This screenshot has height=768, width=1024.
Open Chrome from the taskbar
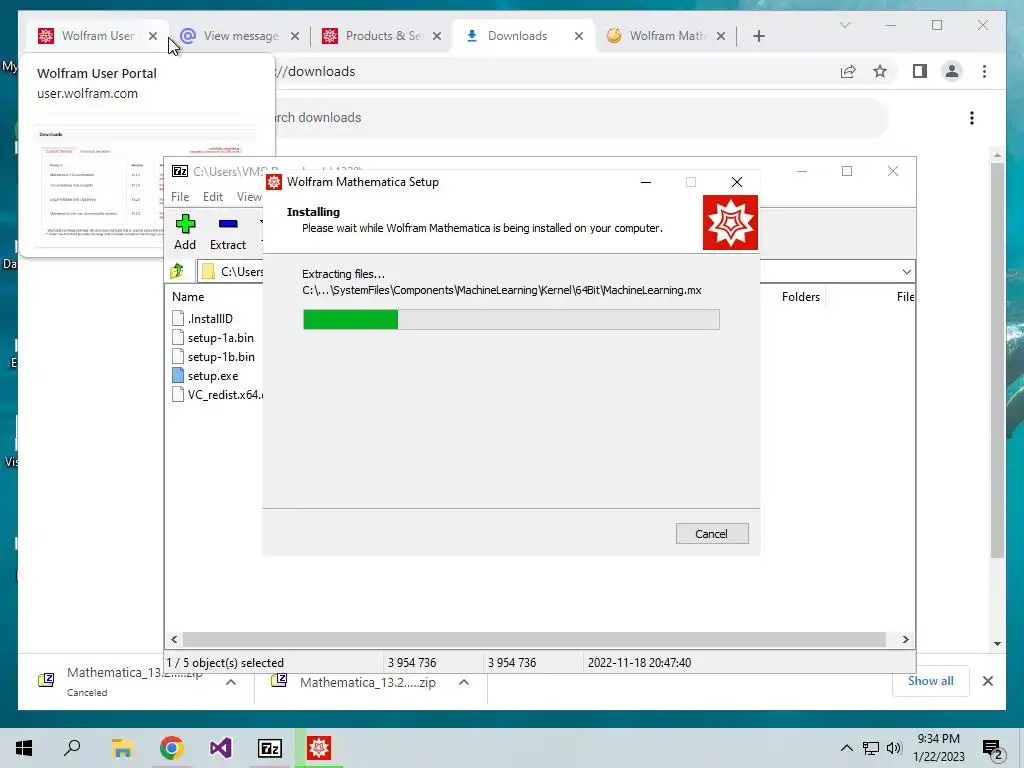click(171, 748)
